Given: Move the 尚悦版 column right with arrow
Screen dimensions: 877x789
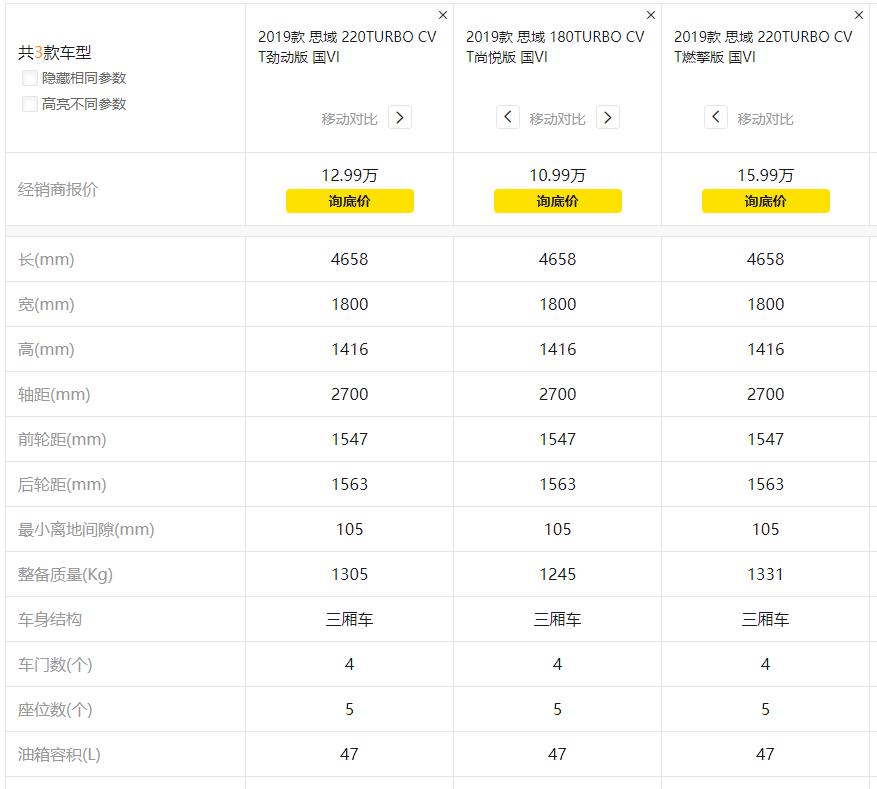Looking at the screenshot, I should pos(608,117).
